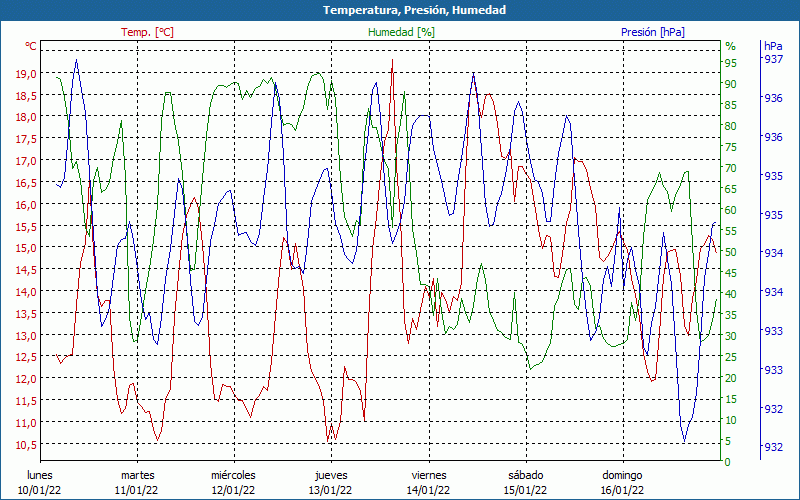Click the 12/01/22 date label
The image size is (800, 500).
(x=233, y=490)
